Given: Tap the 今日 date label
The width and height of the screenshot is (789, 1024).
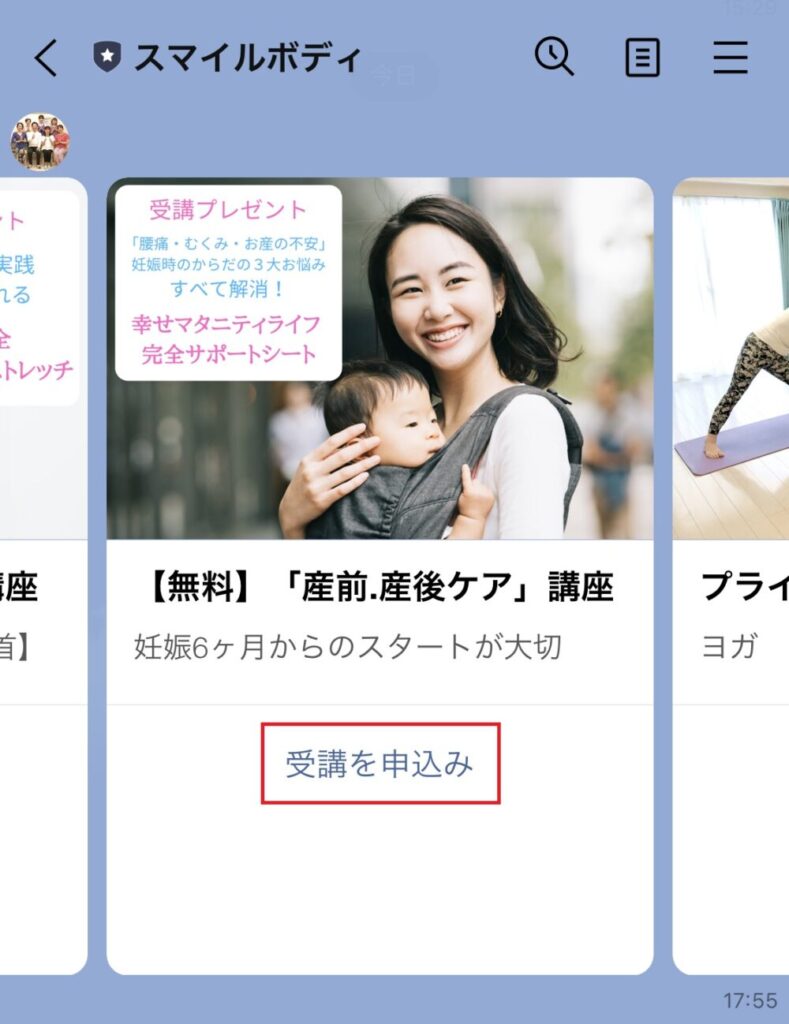Looking at the screenshot, I should pos(394,76).
